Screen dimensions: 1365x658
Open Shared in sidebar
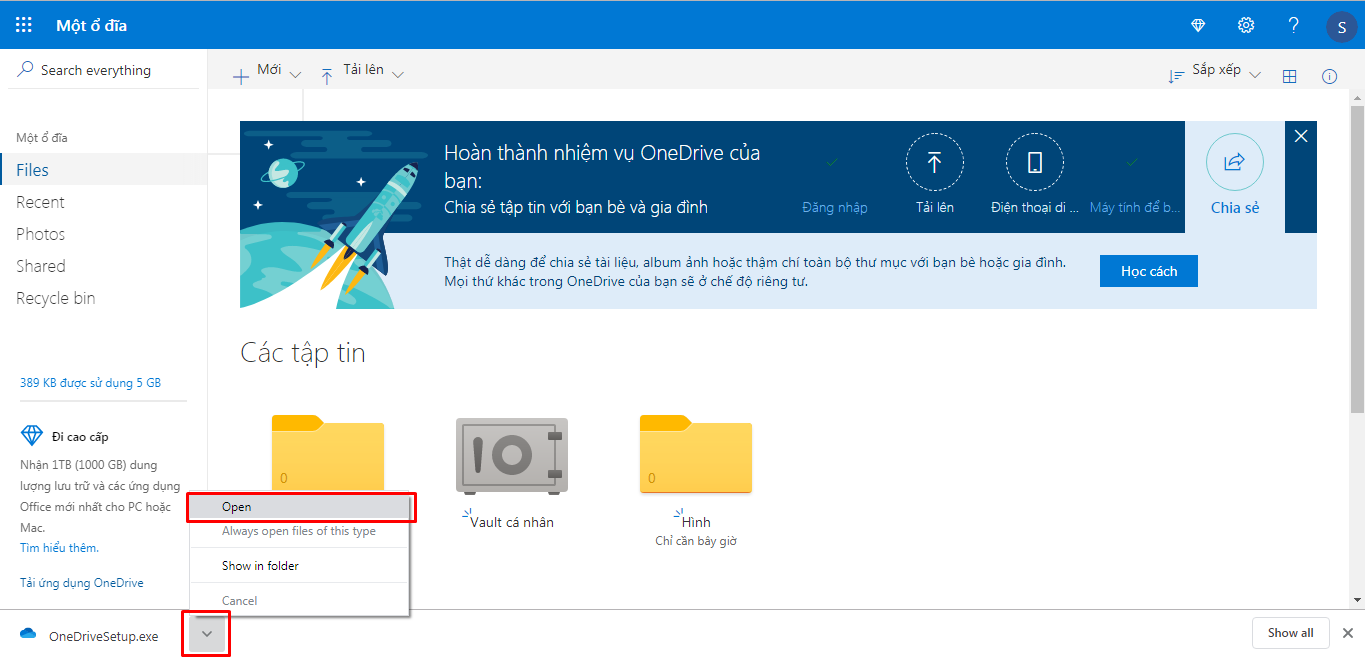point(104,266)
